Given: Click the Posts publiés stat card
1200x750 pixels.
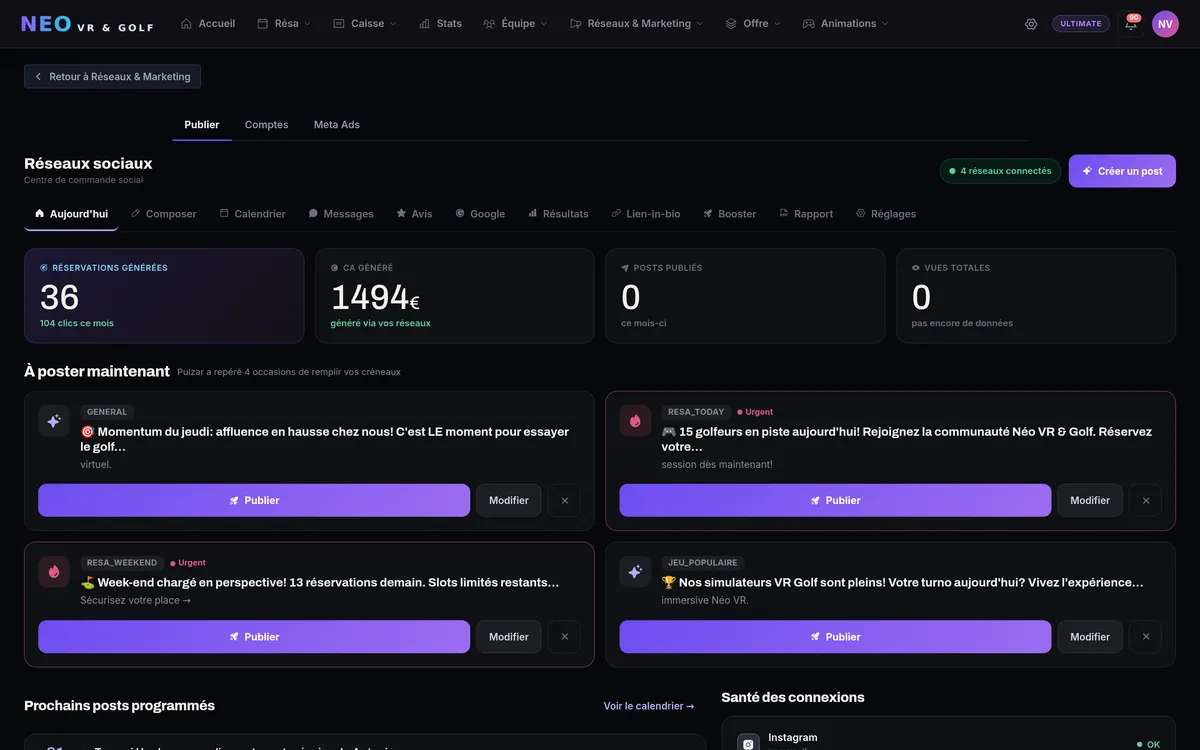Looking at the screenshot, I should tap(745, 296).
